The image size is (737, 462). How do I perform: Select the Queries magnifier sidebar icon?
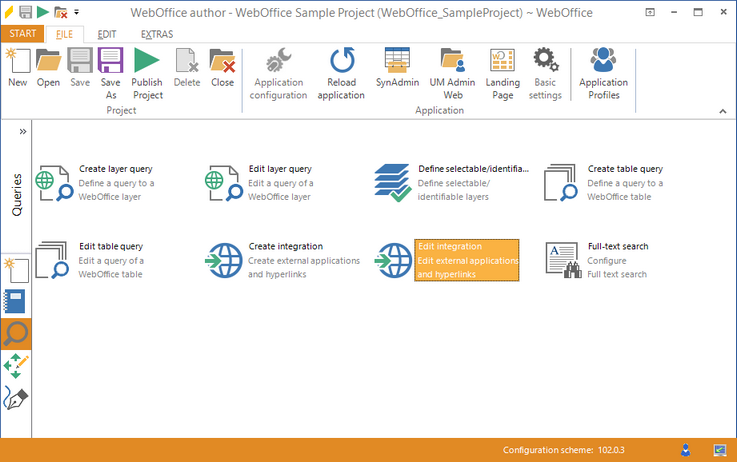click(16, 333)
